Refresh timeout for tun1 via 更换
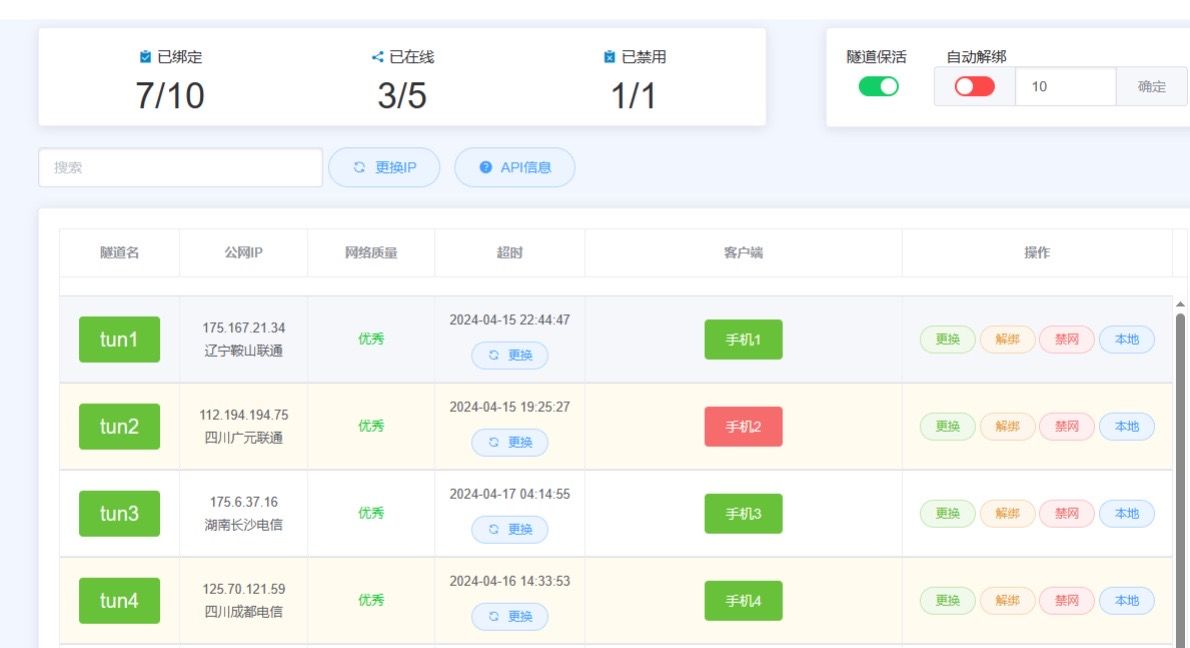 pyautogui.click(x=510, y=355)
